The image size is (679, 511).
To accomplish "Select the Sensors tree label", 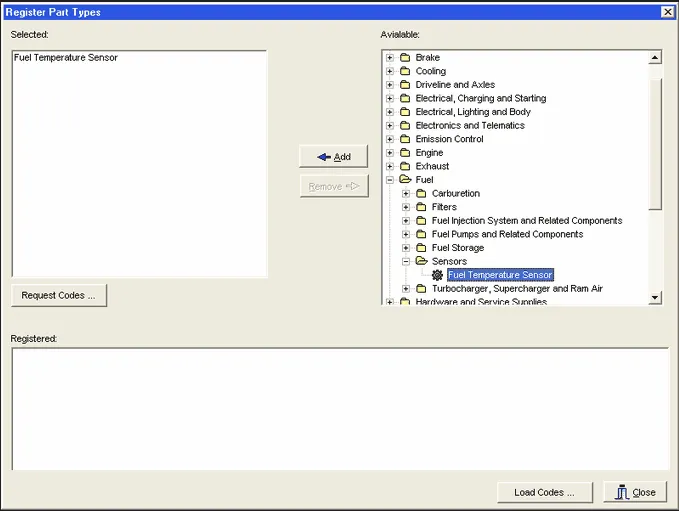I will coord(449,261).
